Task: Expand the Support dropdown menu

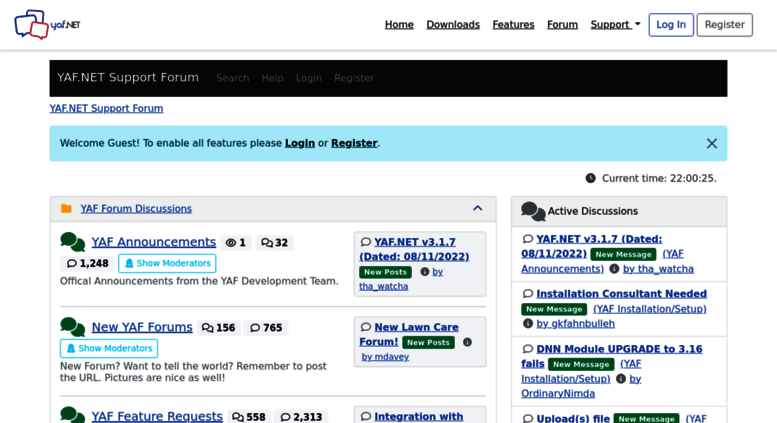Action: (615, 25)
